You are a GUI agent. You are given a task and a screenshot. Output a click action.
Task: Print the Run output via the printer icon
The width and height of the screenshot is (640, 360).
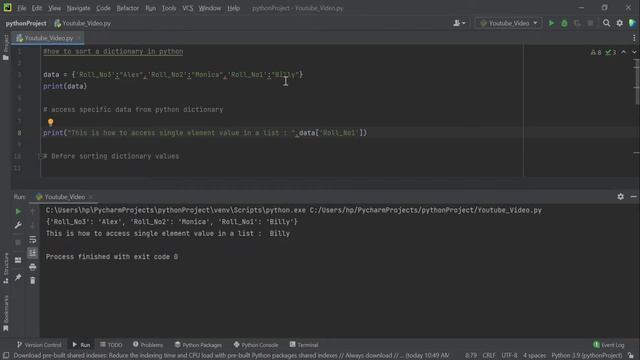[33, 267]
